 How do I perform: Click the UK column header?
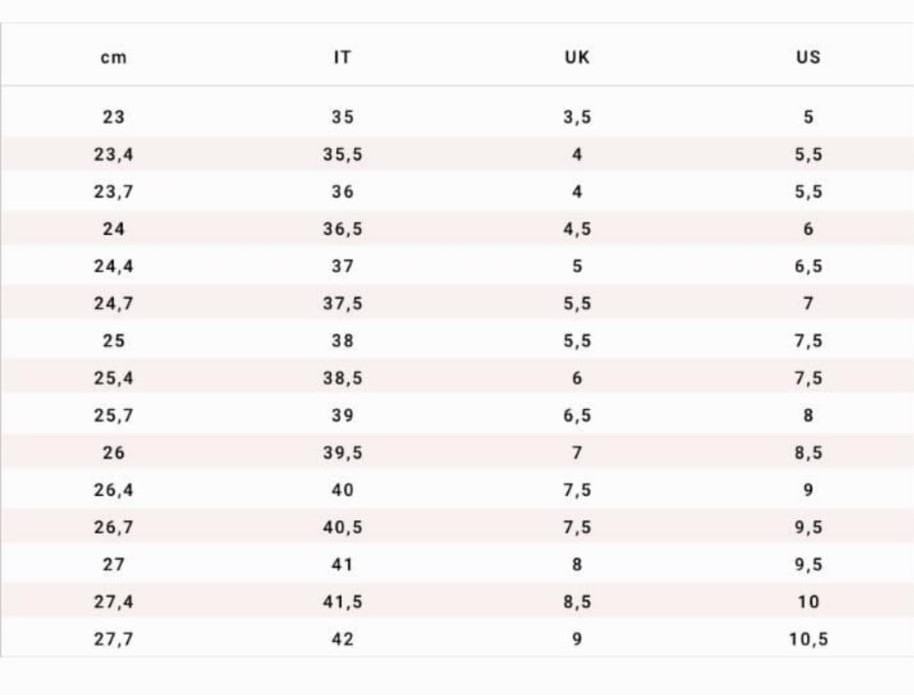coord(577,57)
